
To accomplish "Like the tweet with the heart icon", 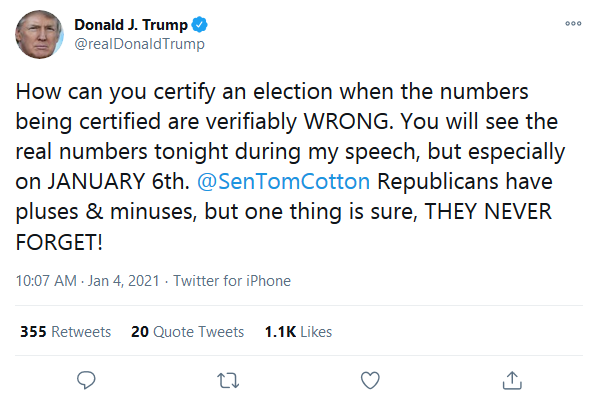I will pyautogui.click(x=370, y=380).
